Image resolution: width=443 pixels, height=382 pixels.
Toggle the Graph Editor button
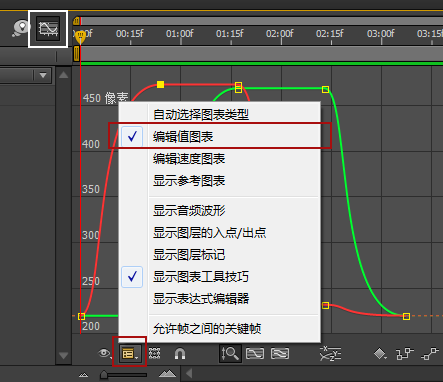pyautogui.click(x=48, y=29)
